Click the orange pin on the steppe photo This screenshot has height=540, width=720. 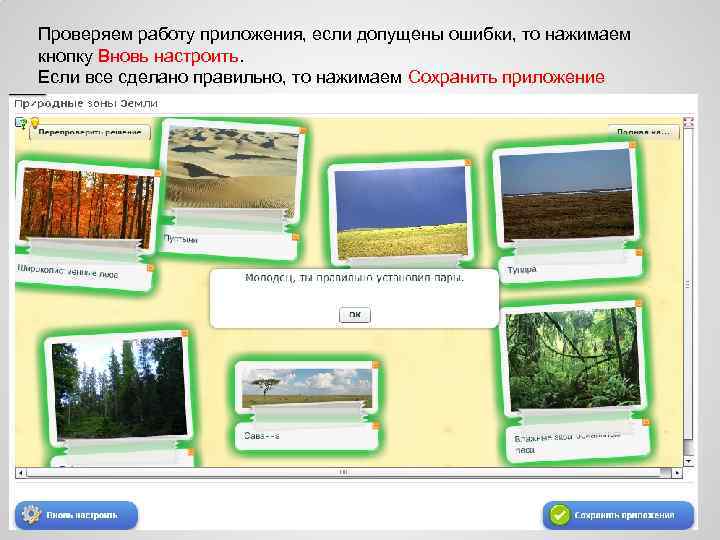468,163
